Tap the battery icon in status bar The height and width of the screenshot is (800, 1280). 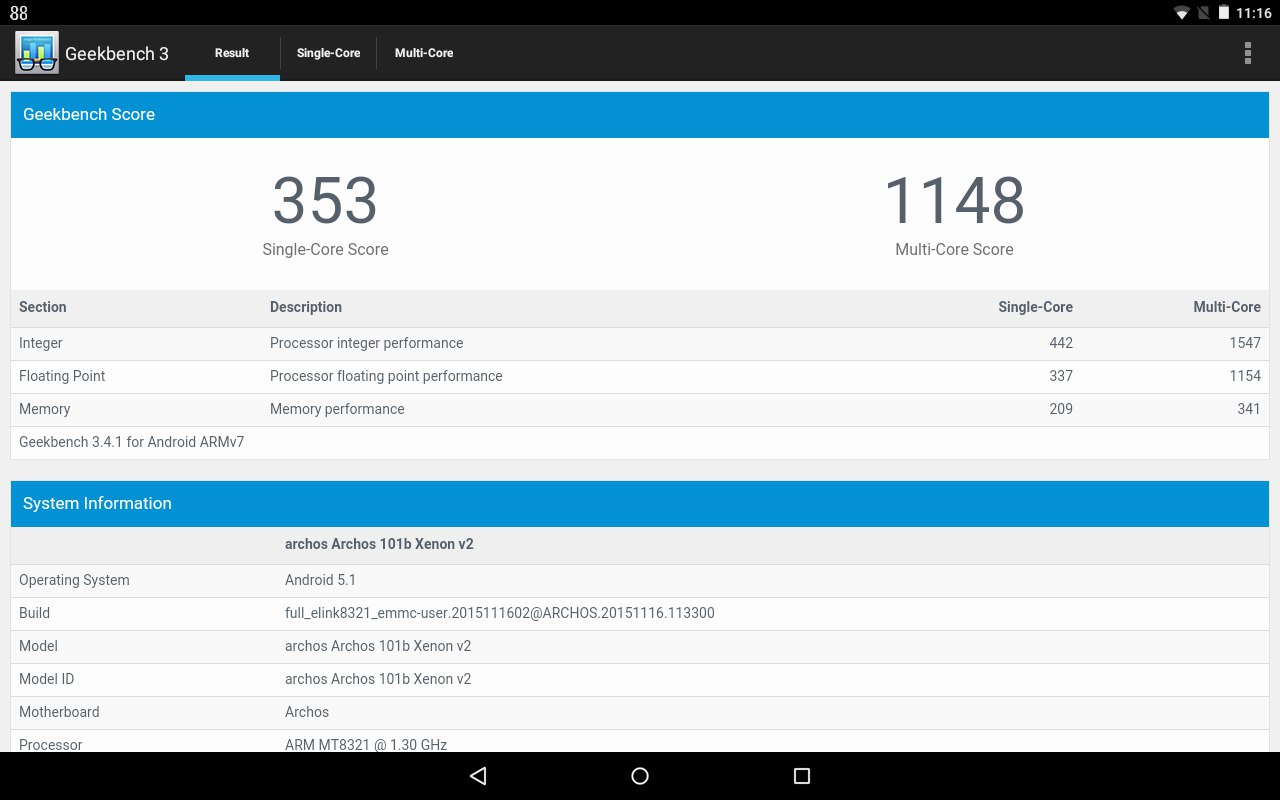point(1223,13)
